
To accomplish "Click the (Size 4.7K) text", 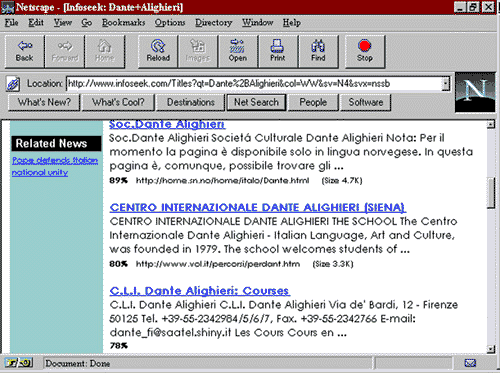I will [342, 181].
